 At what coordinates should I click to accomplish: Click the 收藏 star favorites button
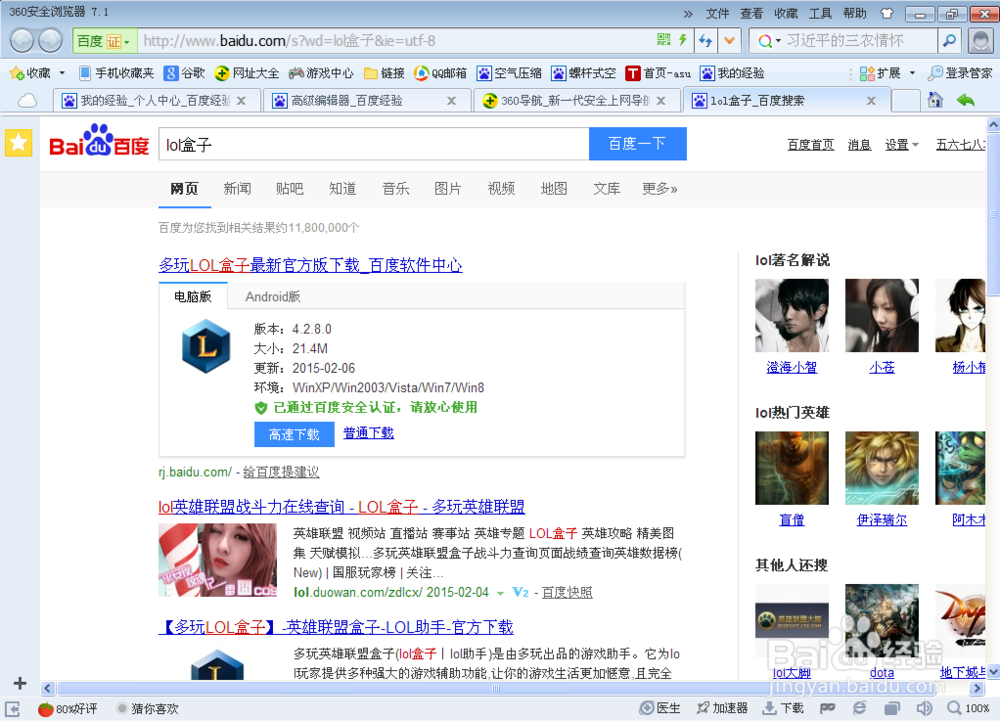29,73
